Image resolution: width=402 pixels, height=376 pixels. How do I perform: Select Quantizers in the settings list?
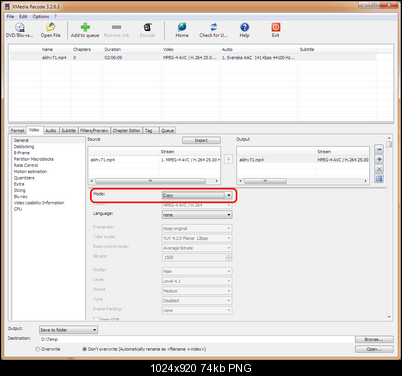click(x=24, y=178)
